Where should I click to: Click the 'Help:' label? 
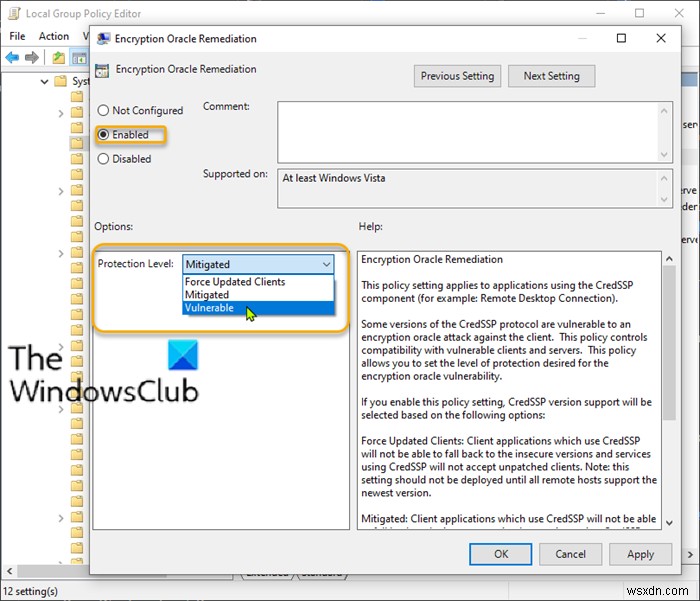(371, 226)
